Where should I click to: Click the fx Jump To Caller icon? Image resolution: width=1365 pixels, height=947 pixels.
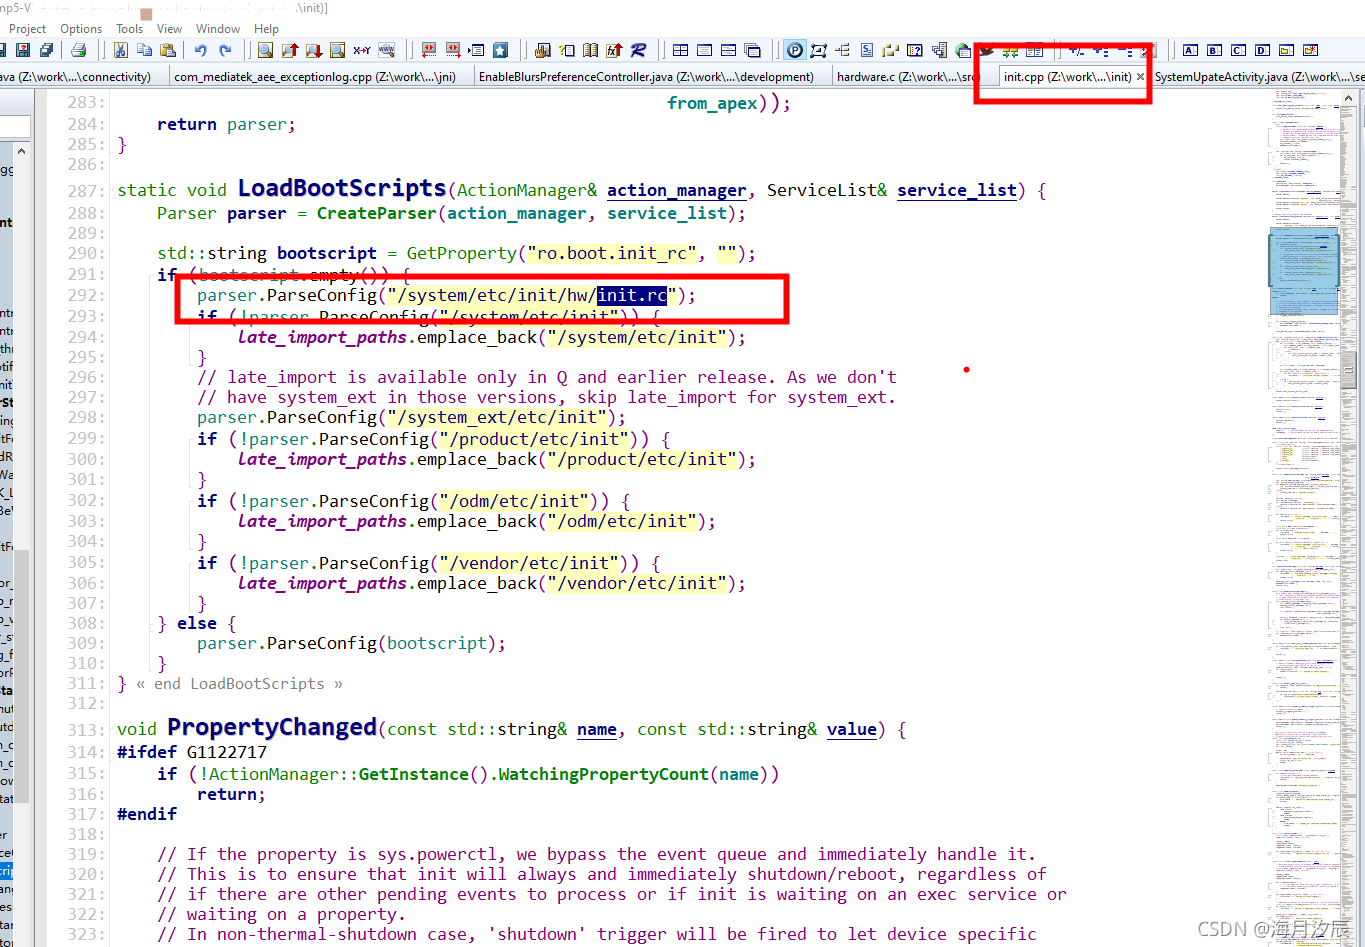click(615, 50)
